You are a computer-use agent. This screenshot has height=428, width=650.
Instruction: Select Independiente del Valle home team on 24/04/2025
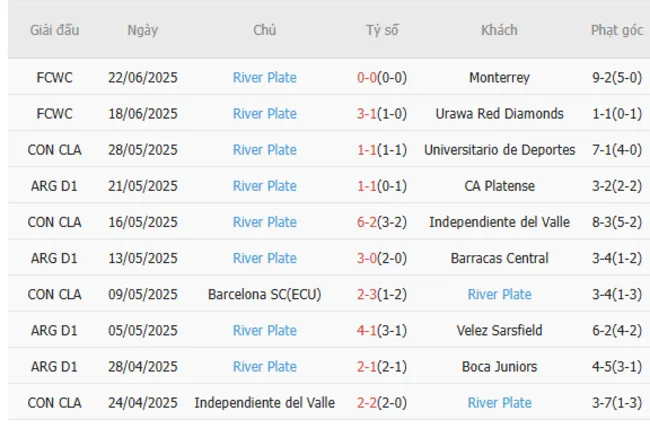coord(264,402)
